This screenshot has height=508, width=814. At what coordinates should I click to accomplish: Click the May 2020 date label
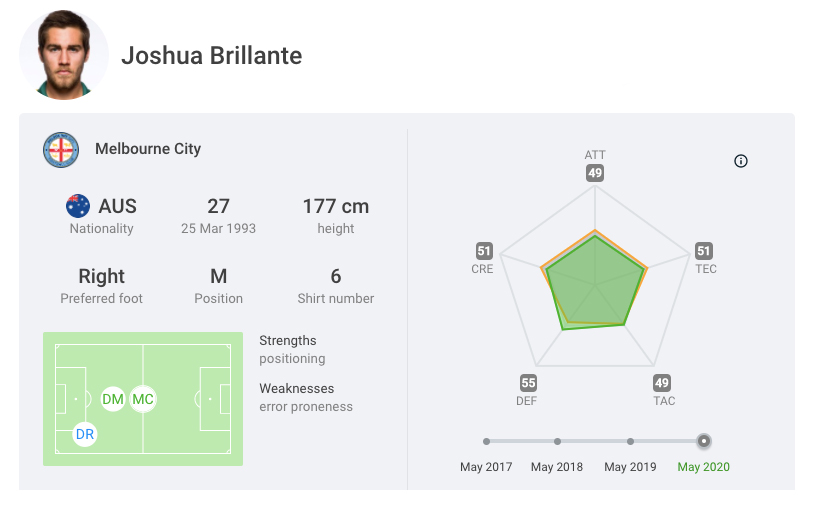coord(704,467)
